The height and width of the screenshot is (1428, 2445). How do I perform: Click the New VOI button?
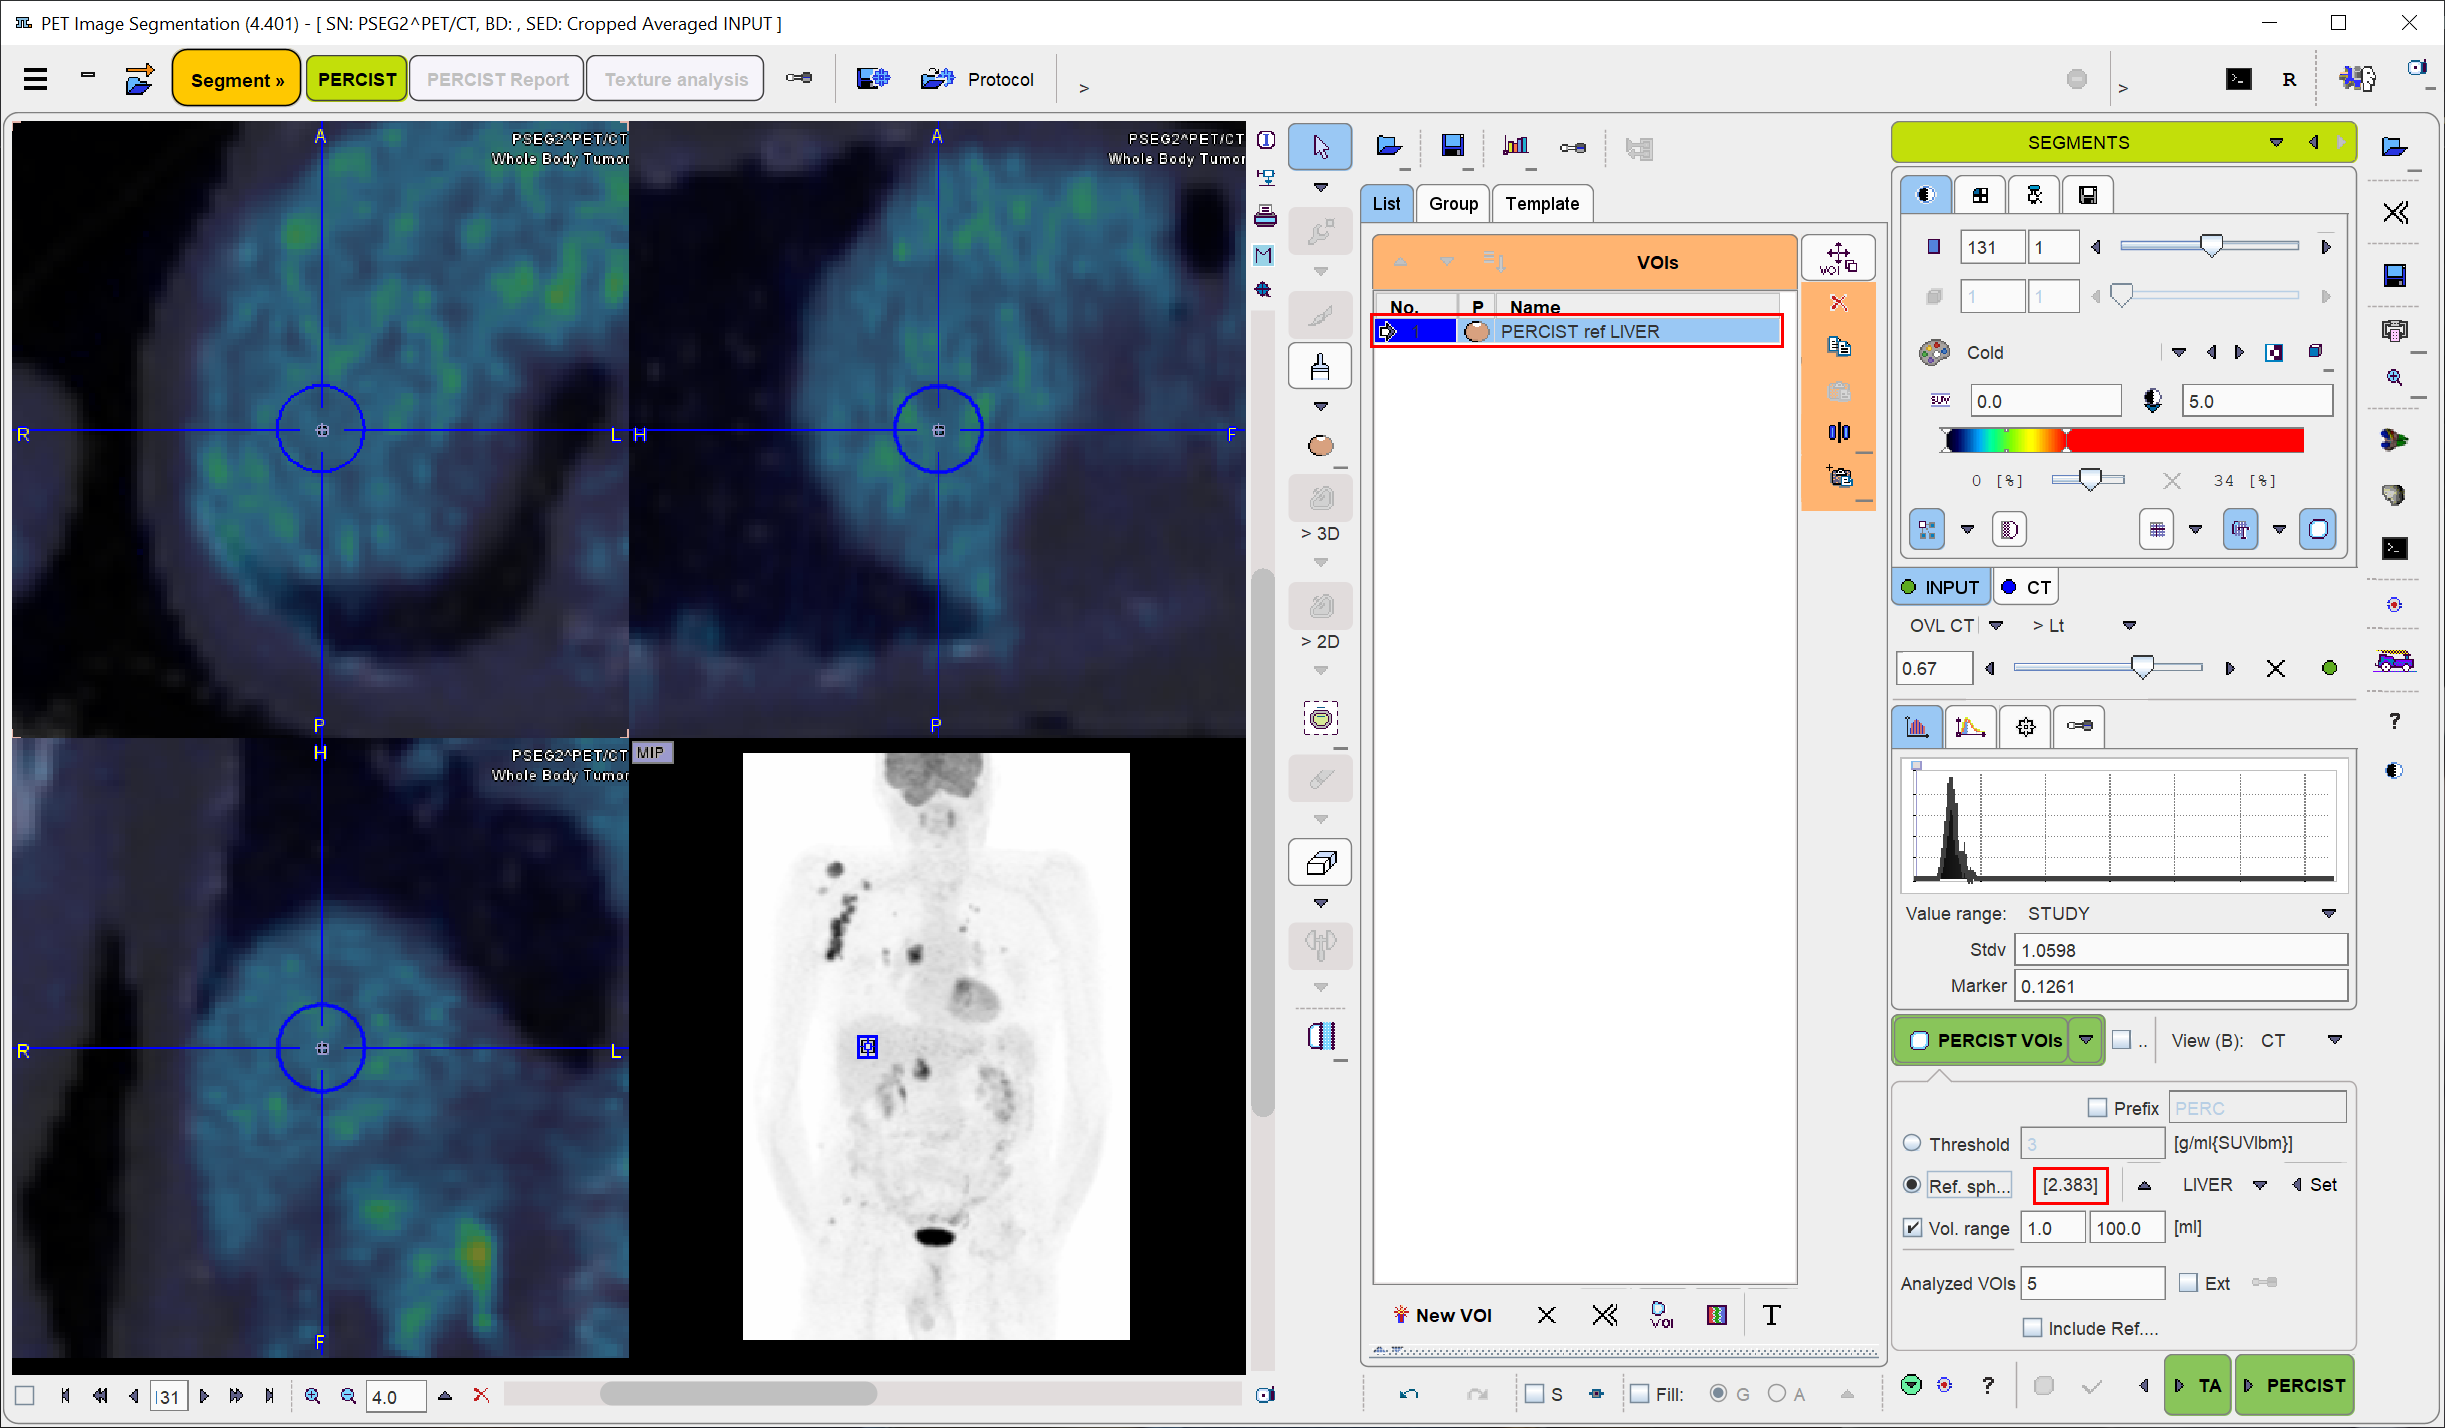1442,1315
